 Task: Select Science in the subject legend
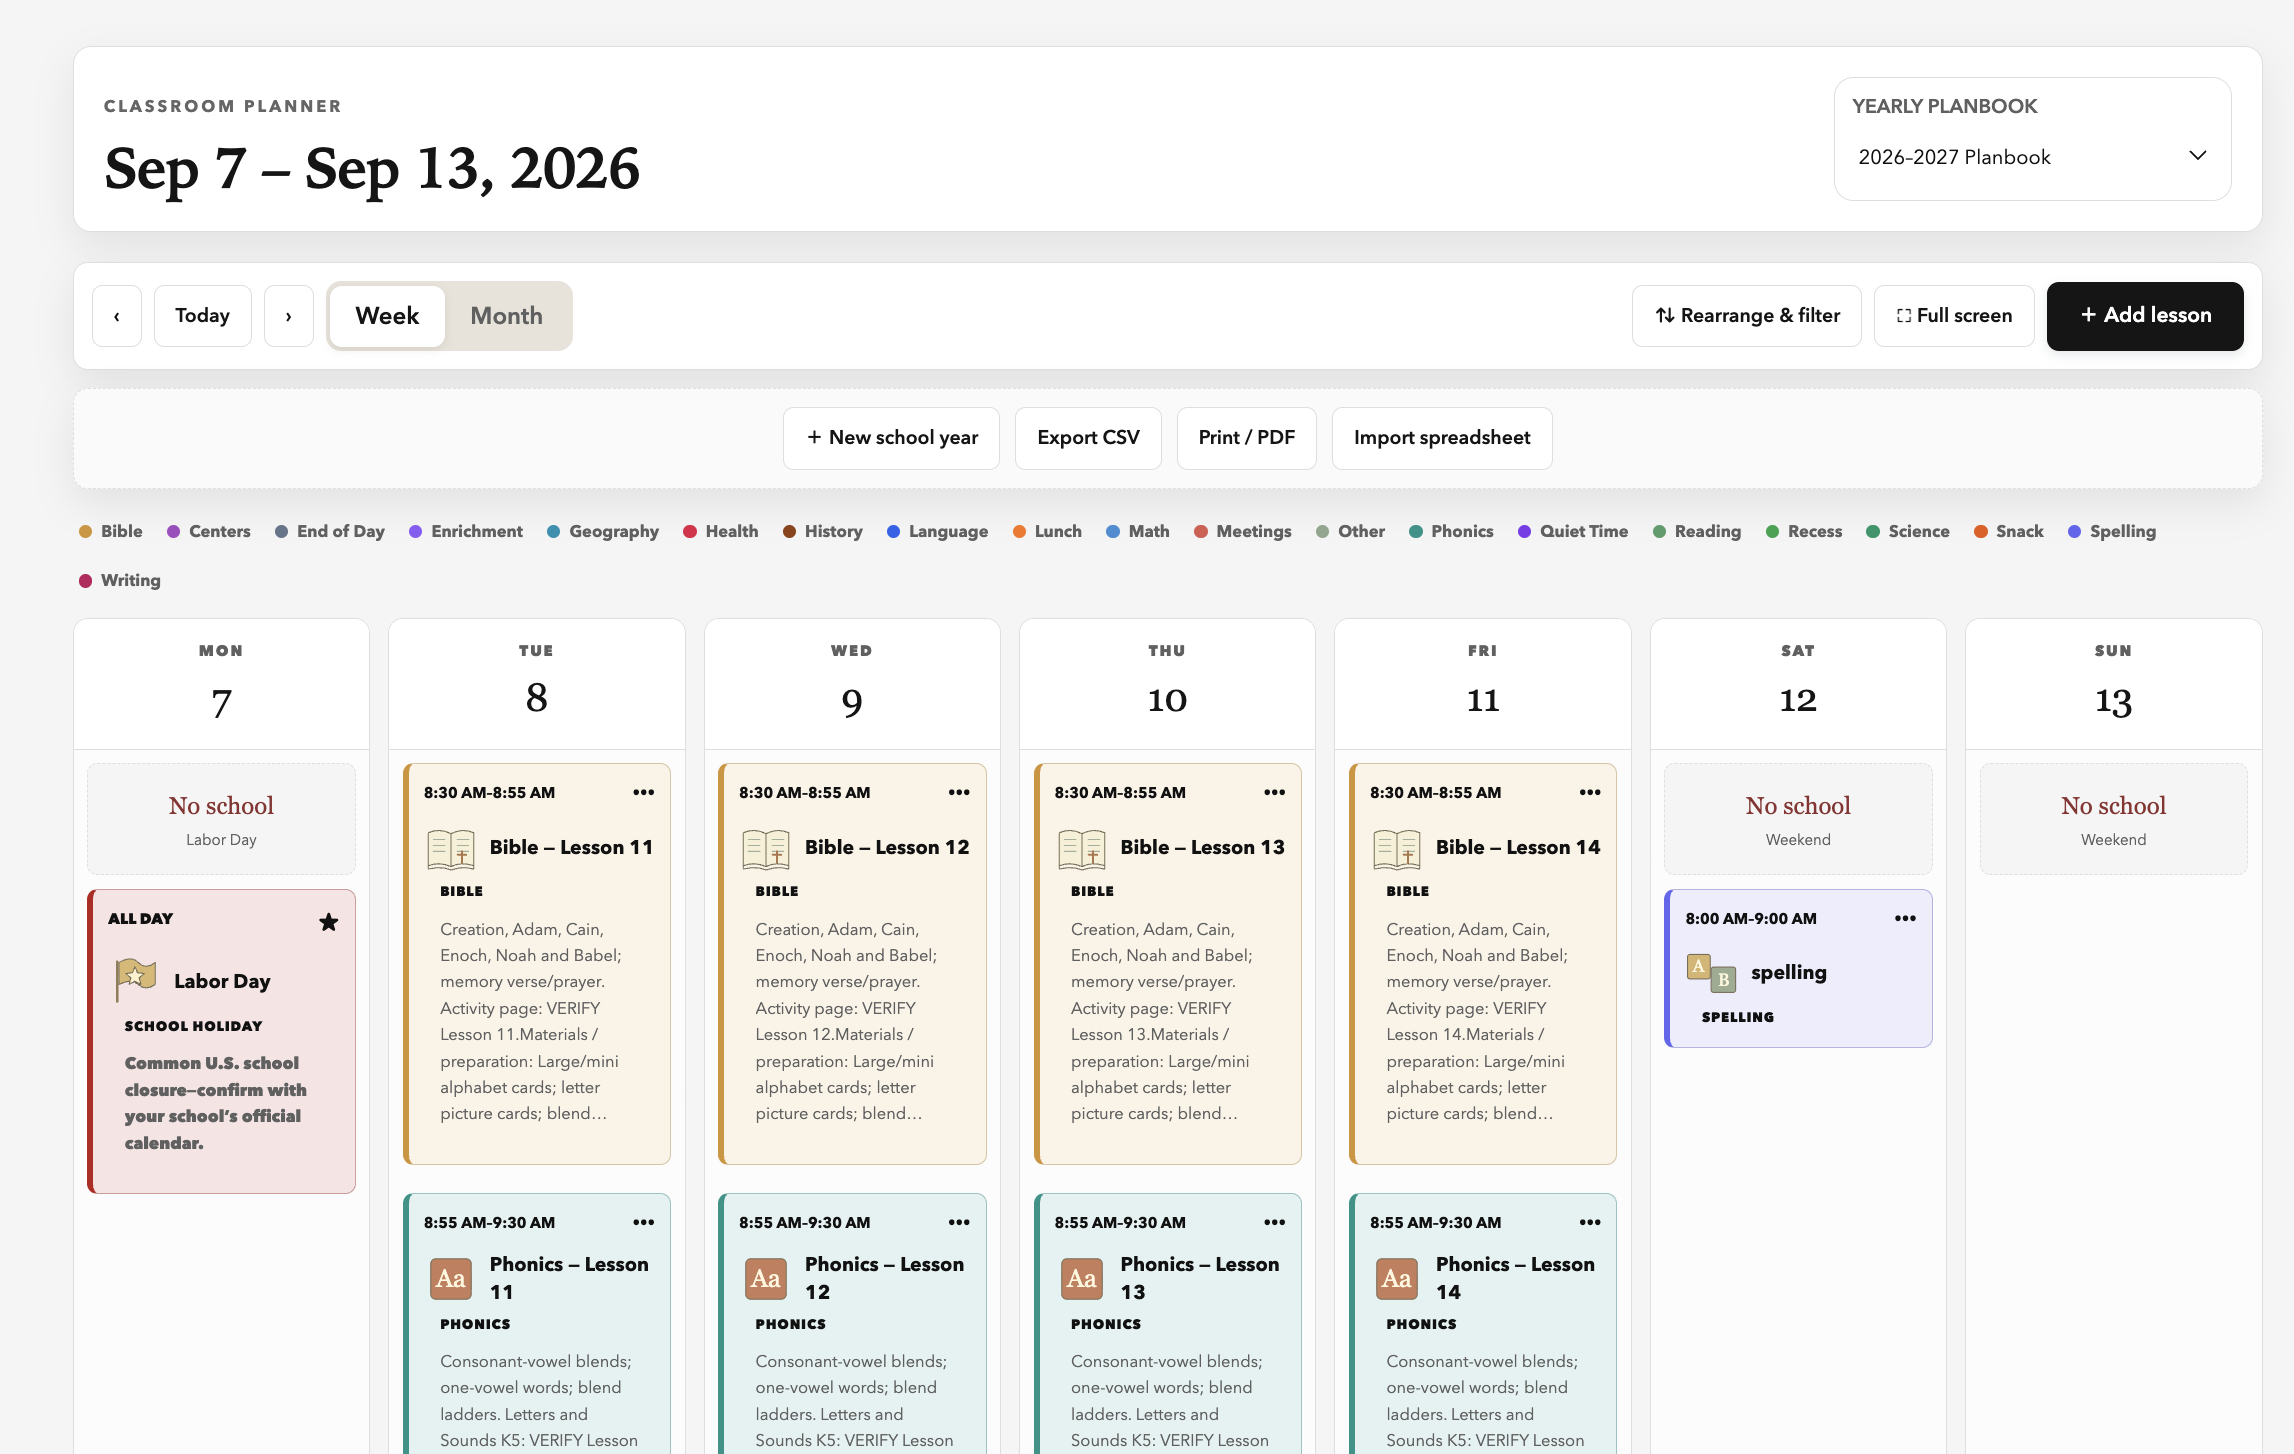1908,532
